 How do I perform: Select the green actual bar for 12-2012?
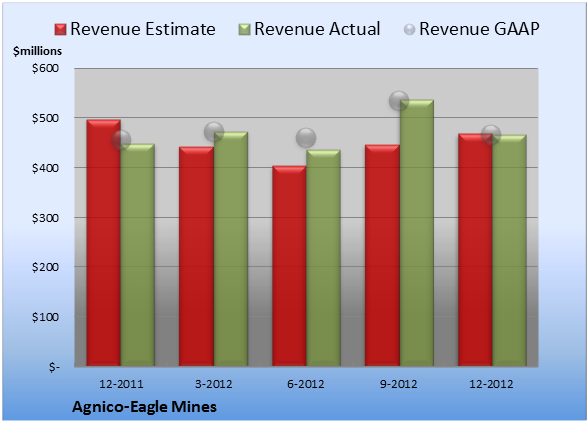point(509,250)
